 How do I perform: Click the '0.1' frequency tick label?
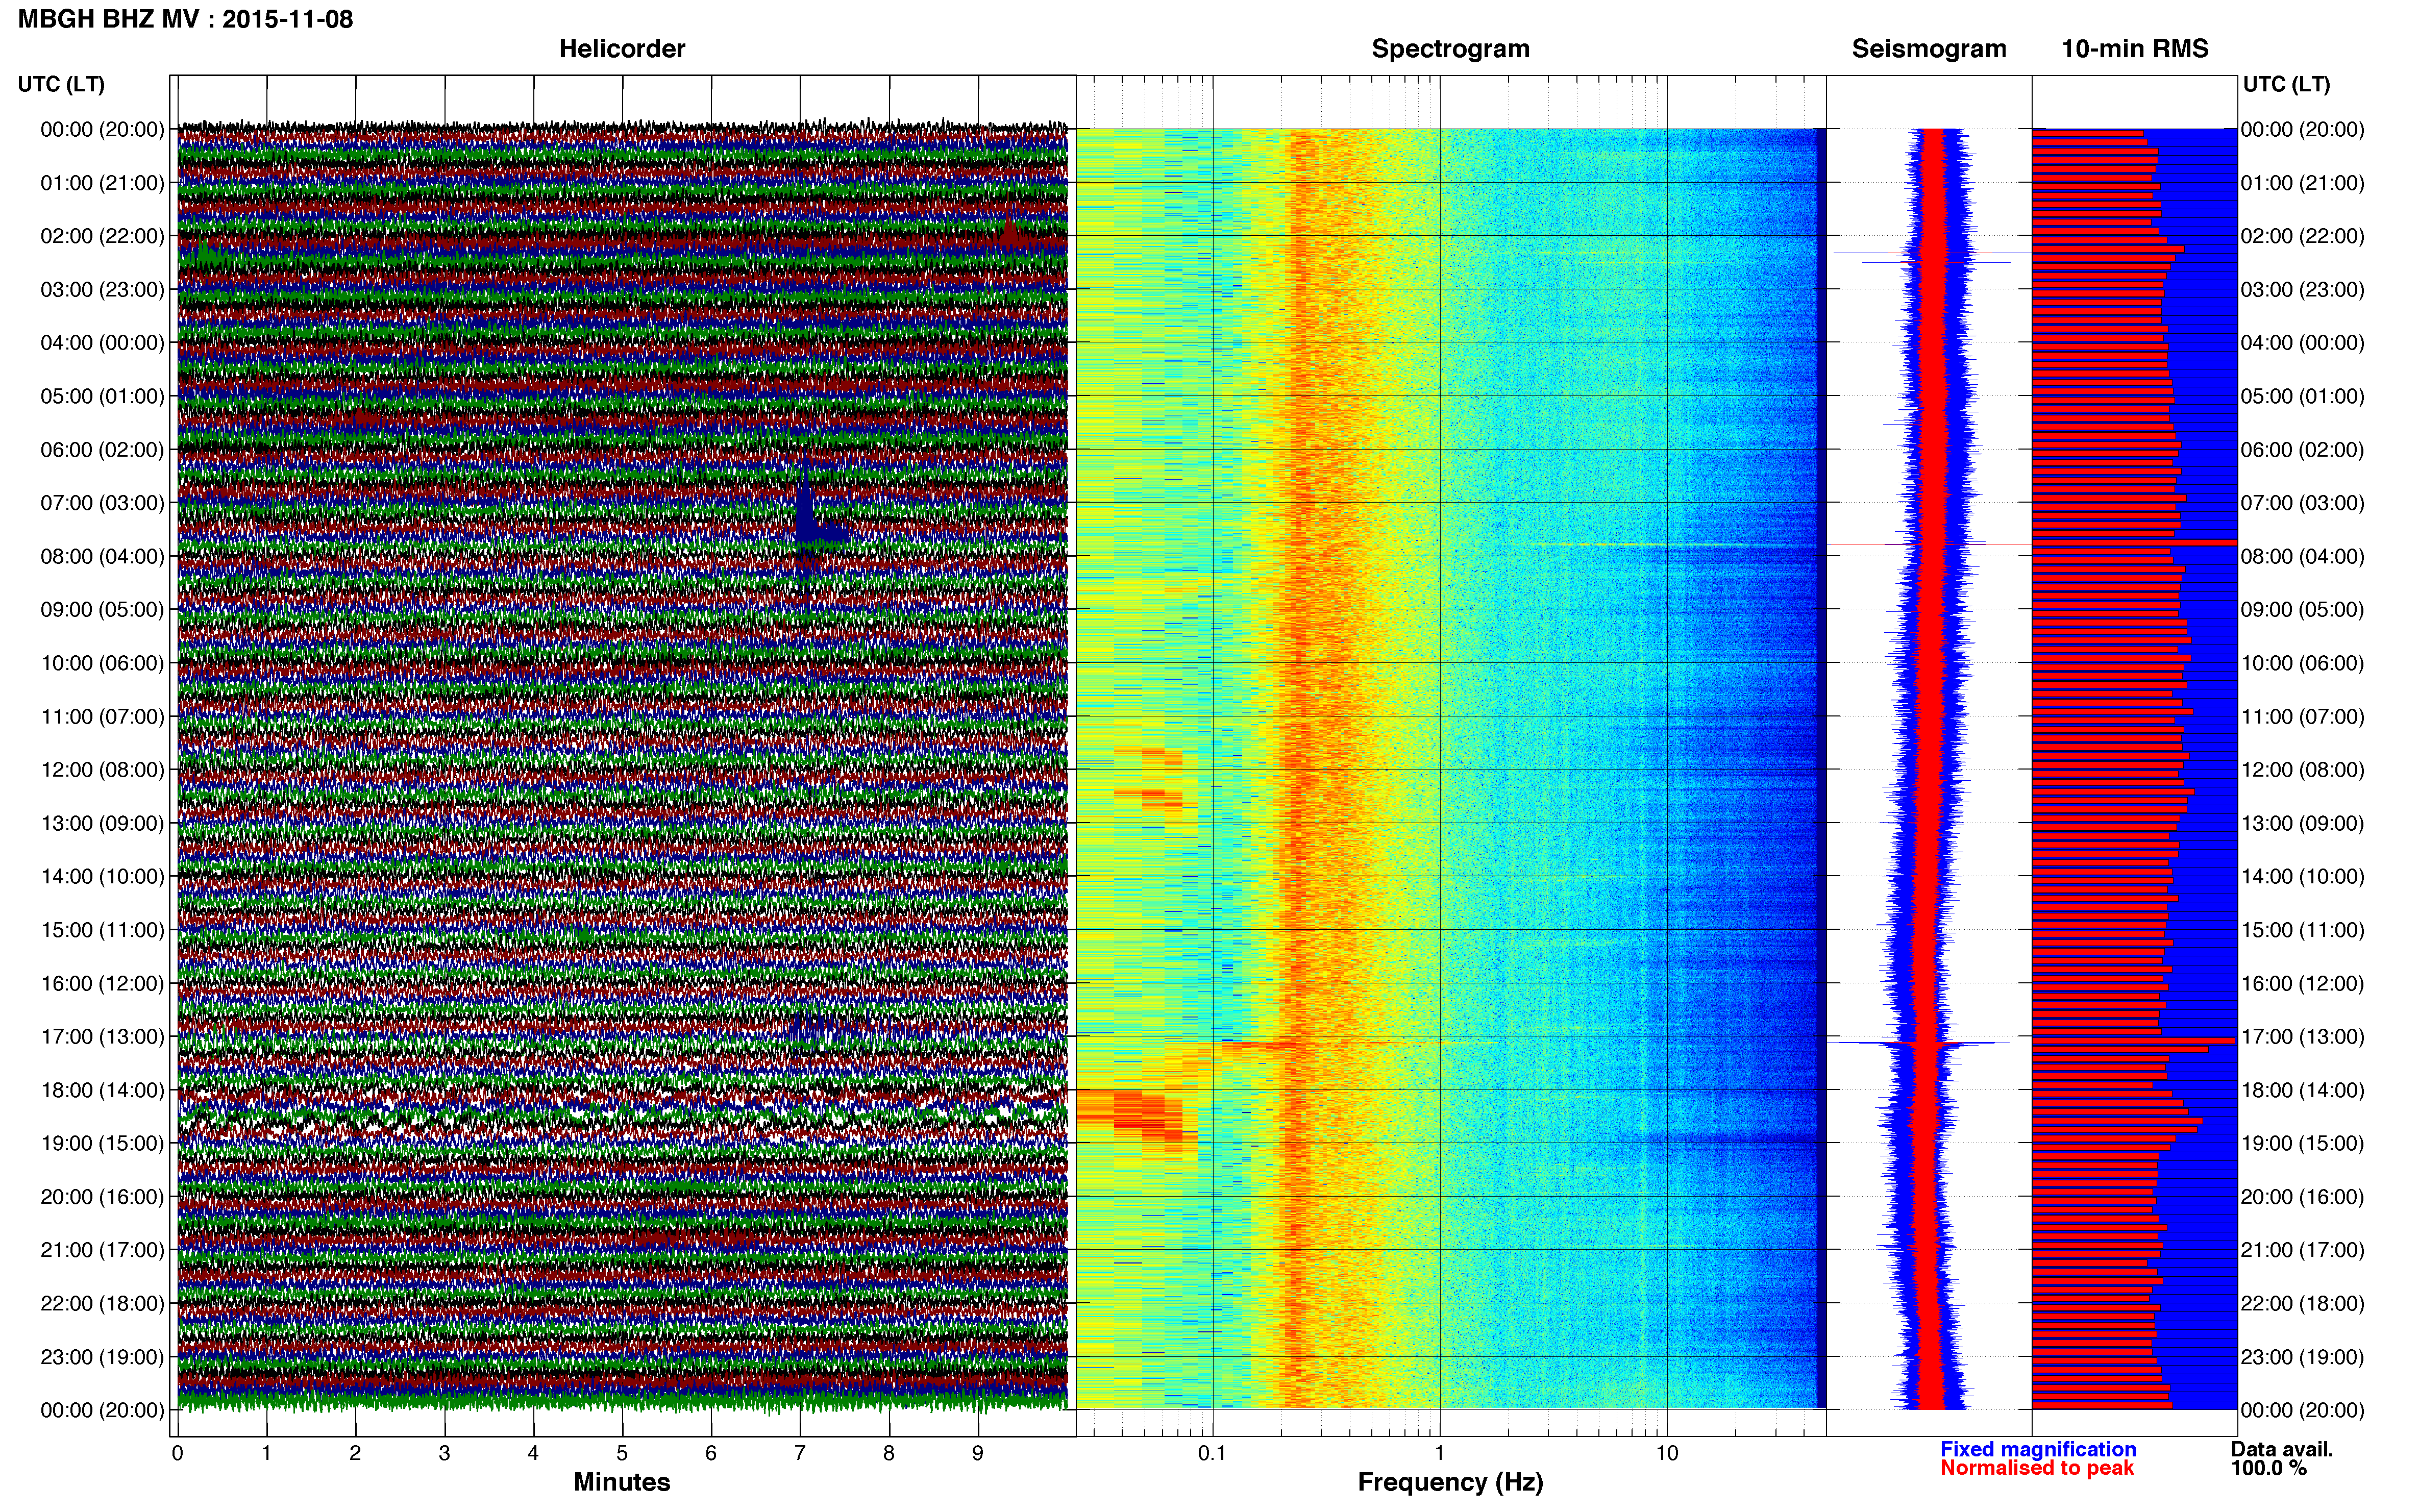click(x=1212, y=1453)
